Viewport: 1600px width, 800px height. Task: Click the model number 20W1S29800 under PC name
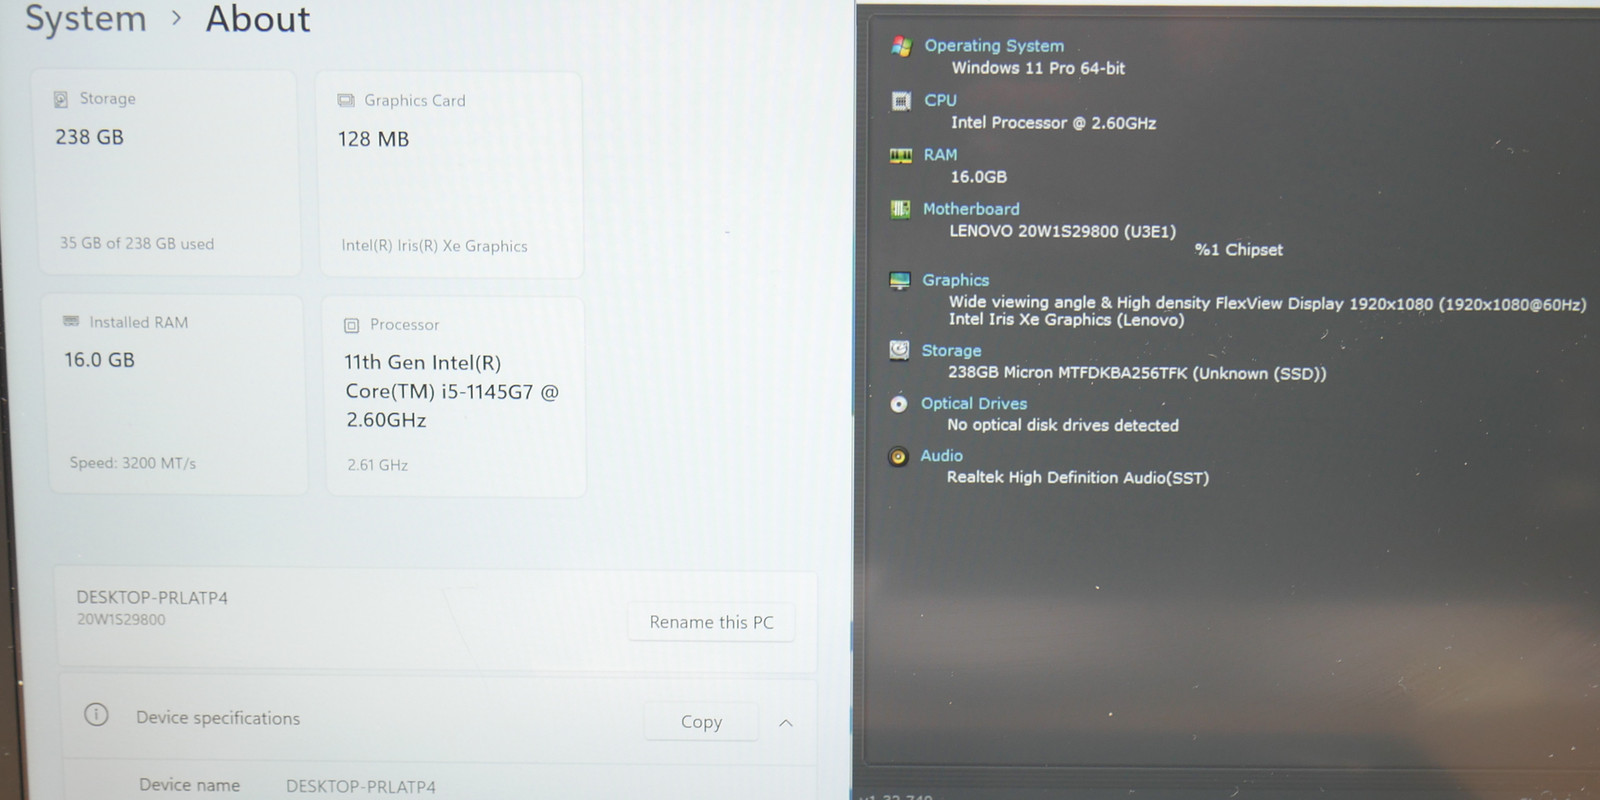121,620
